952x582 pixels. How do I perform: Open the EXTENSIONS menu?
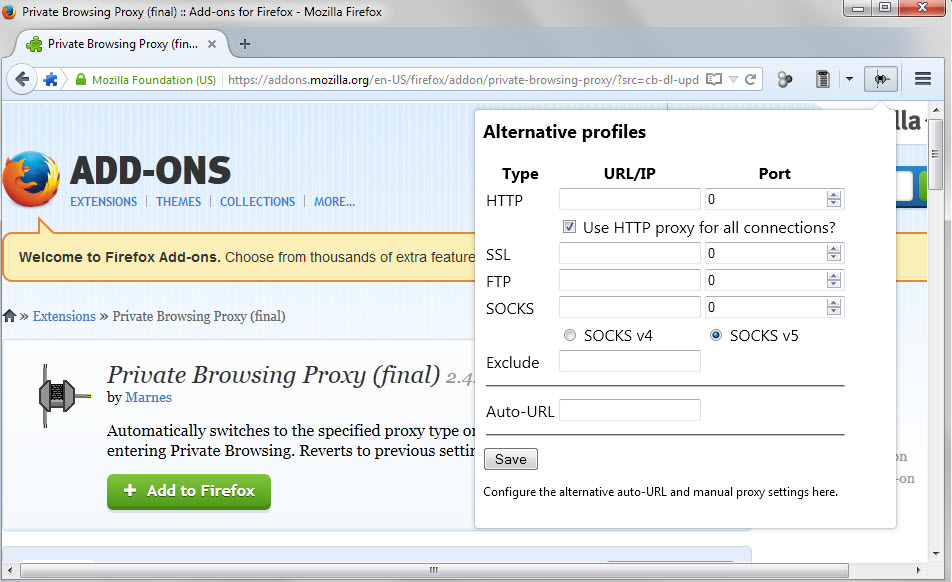[103, 201]
